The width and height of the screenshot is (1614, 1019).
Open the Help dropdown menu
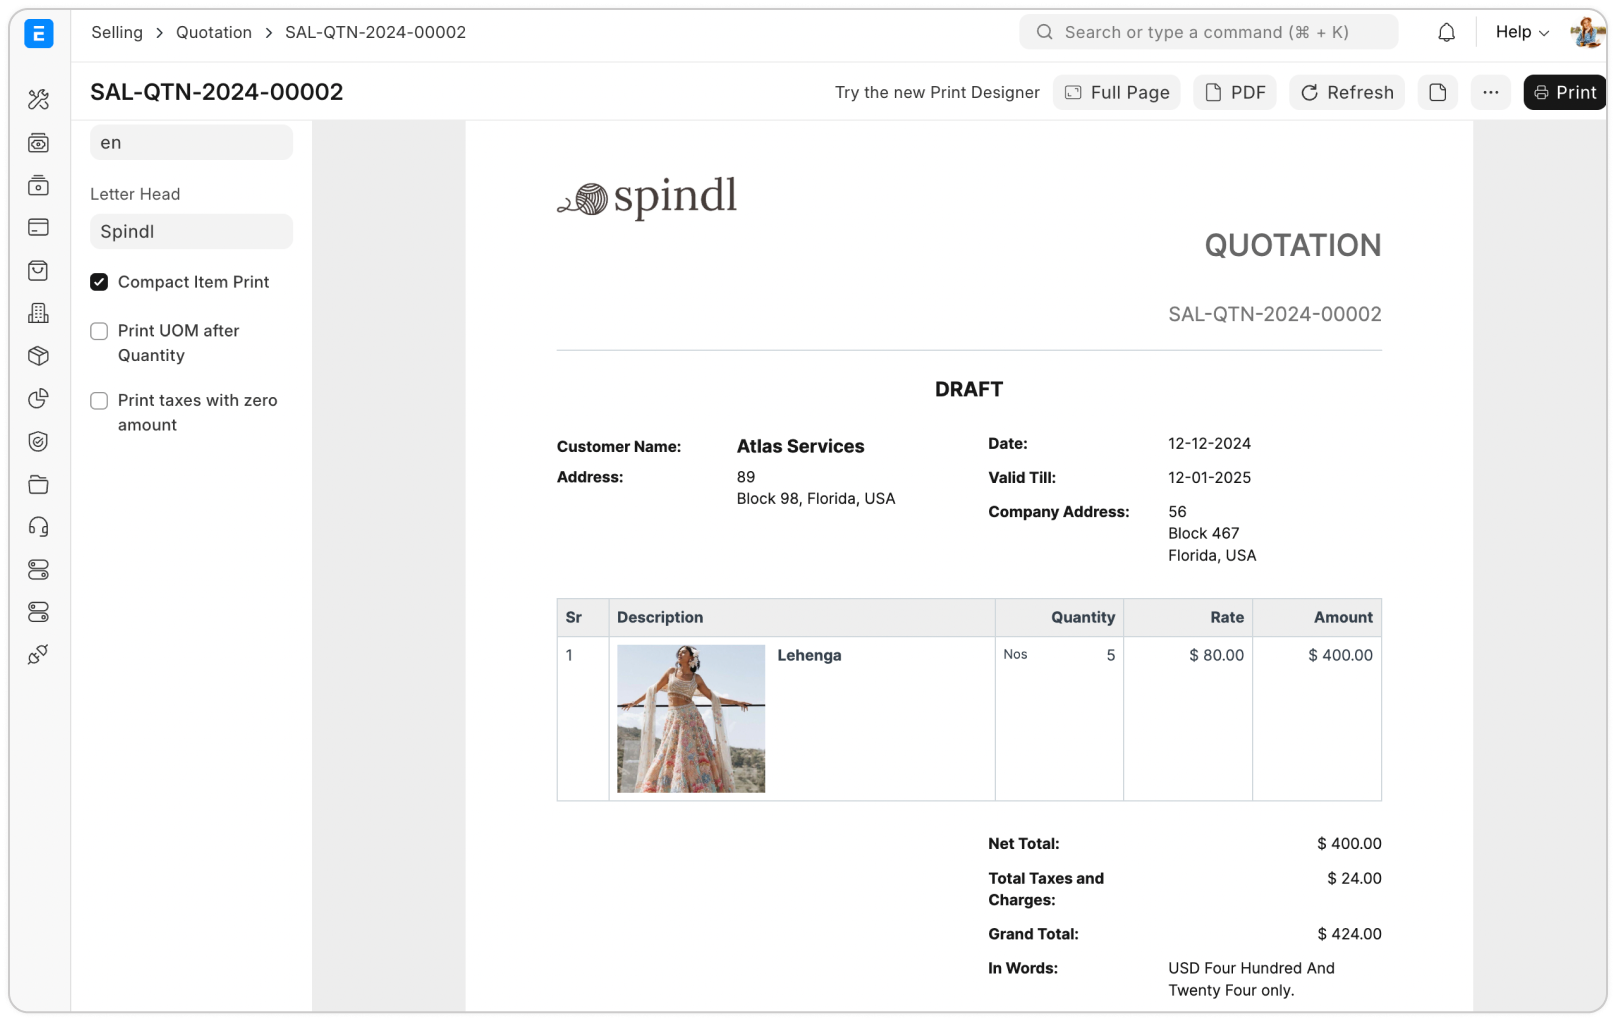[1520, 31]
